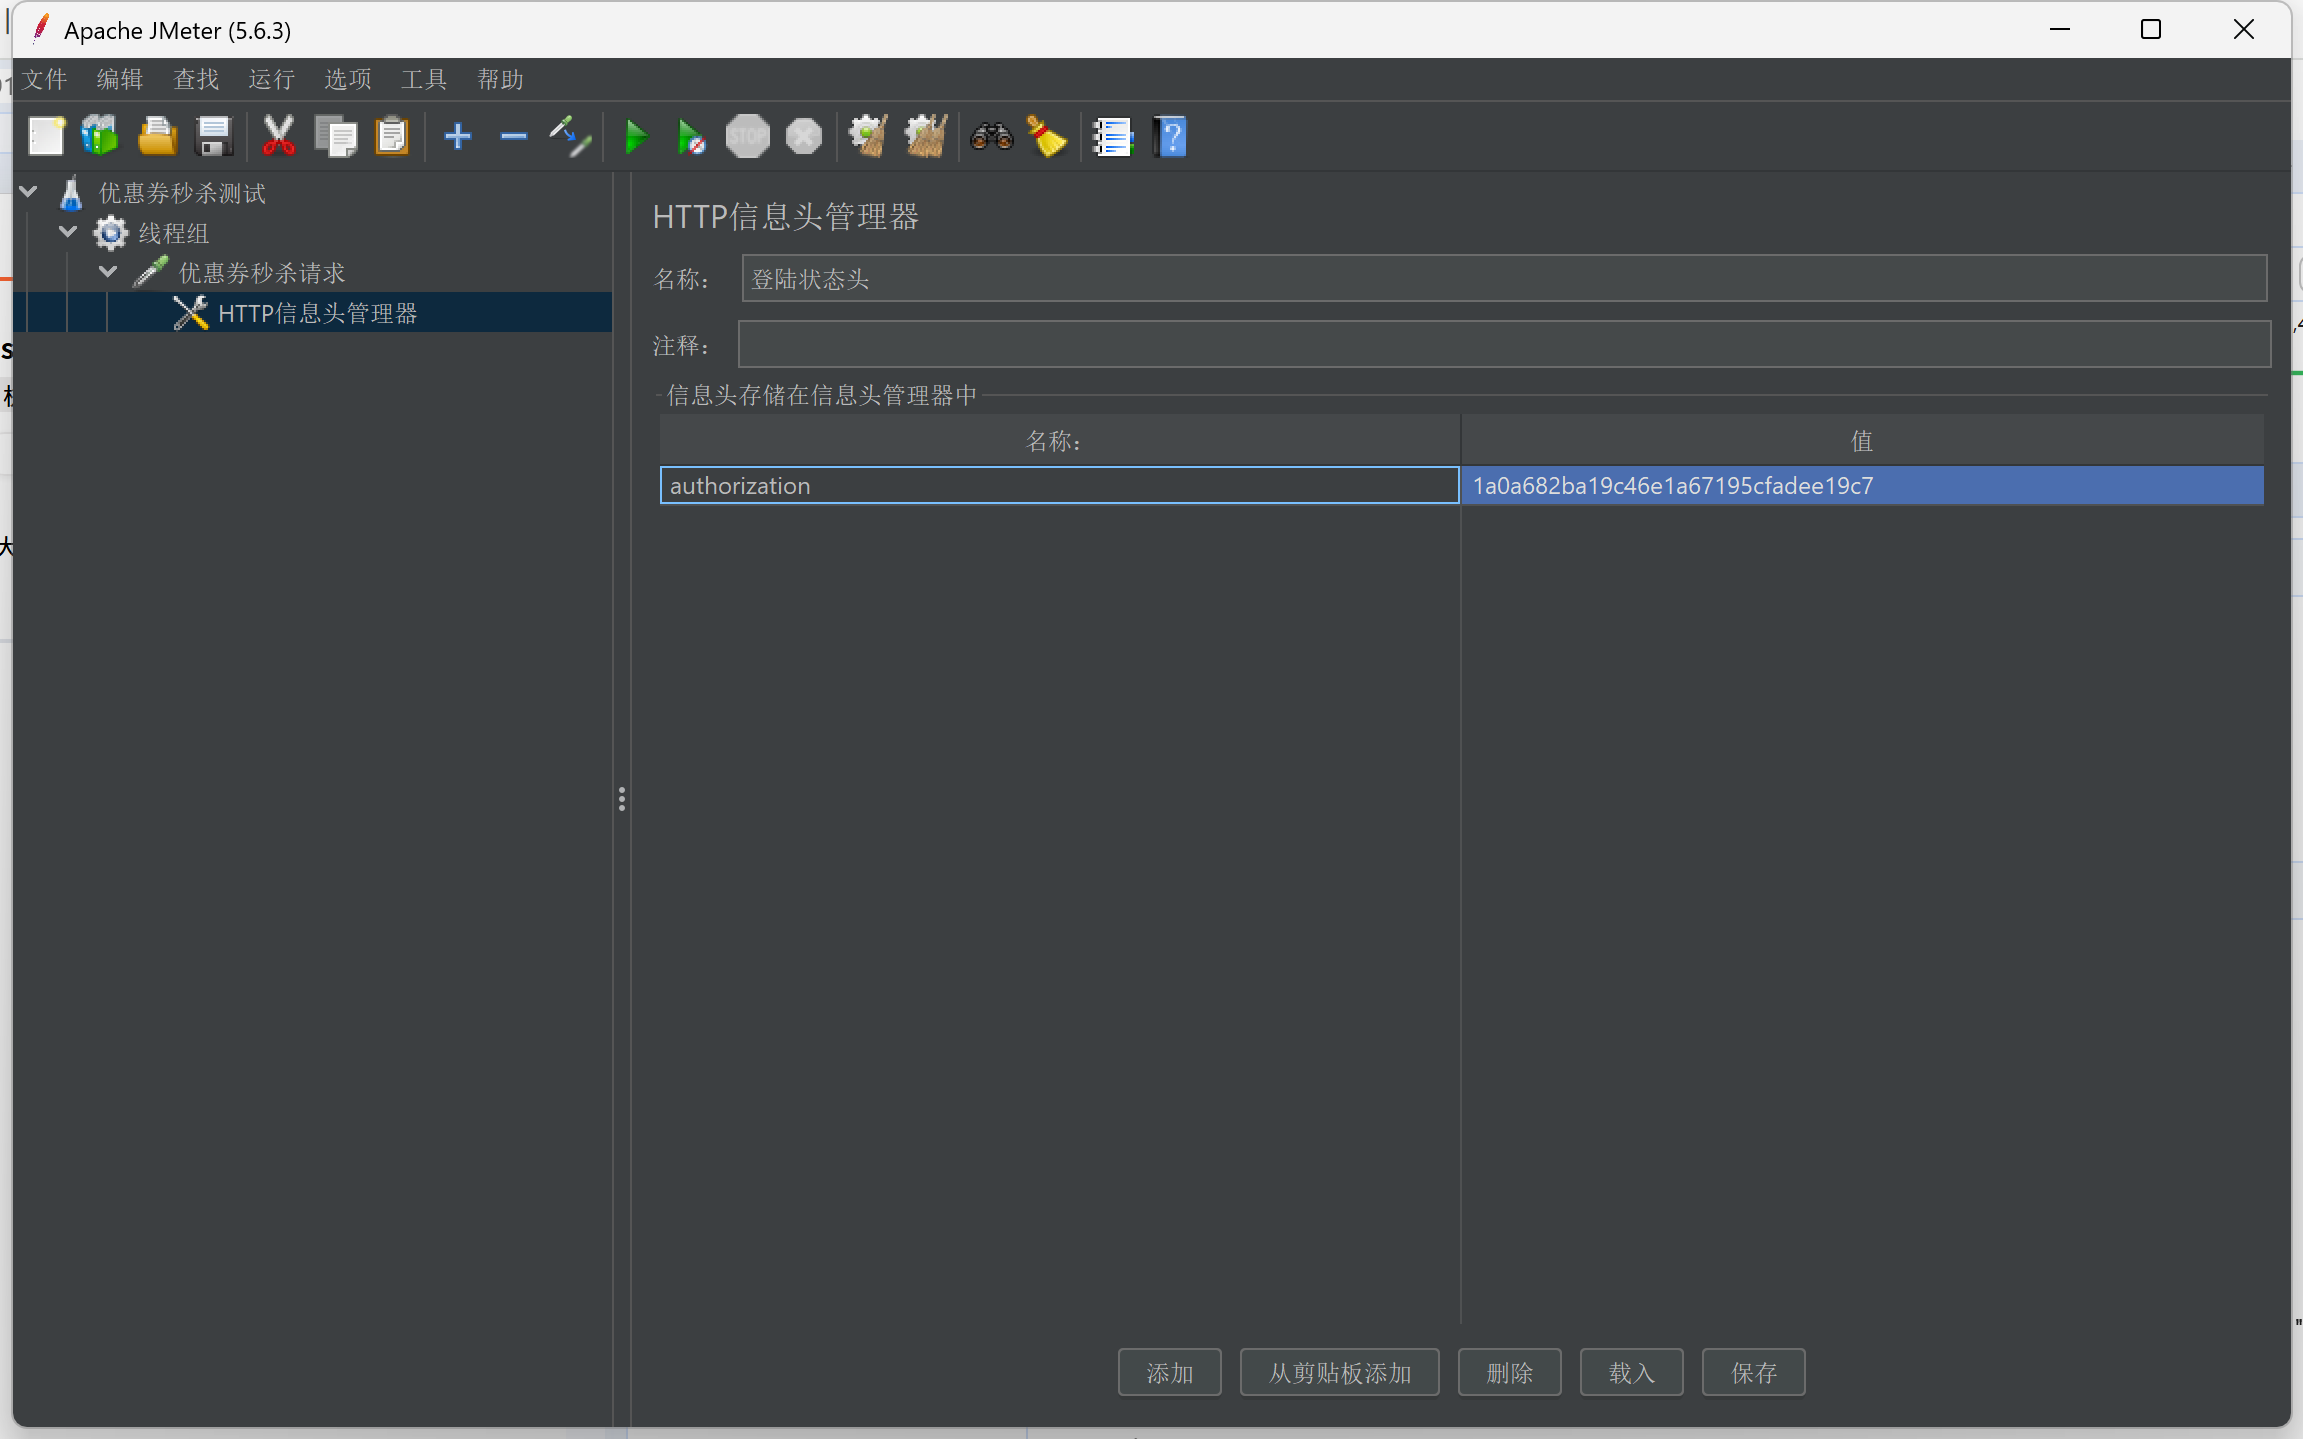Screen dimensions: 2303x1439
Task: Click the Save floppy disk icon
Action: coord(214,137)
